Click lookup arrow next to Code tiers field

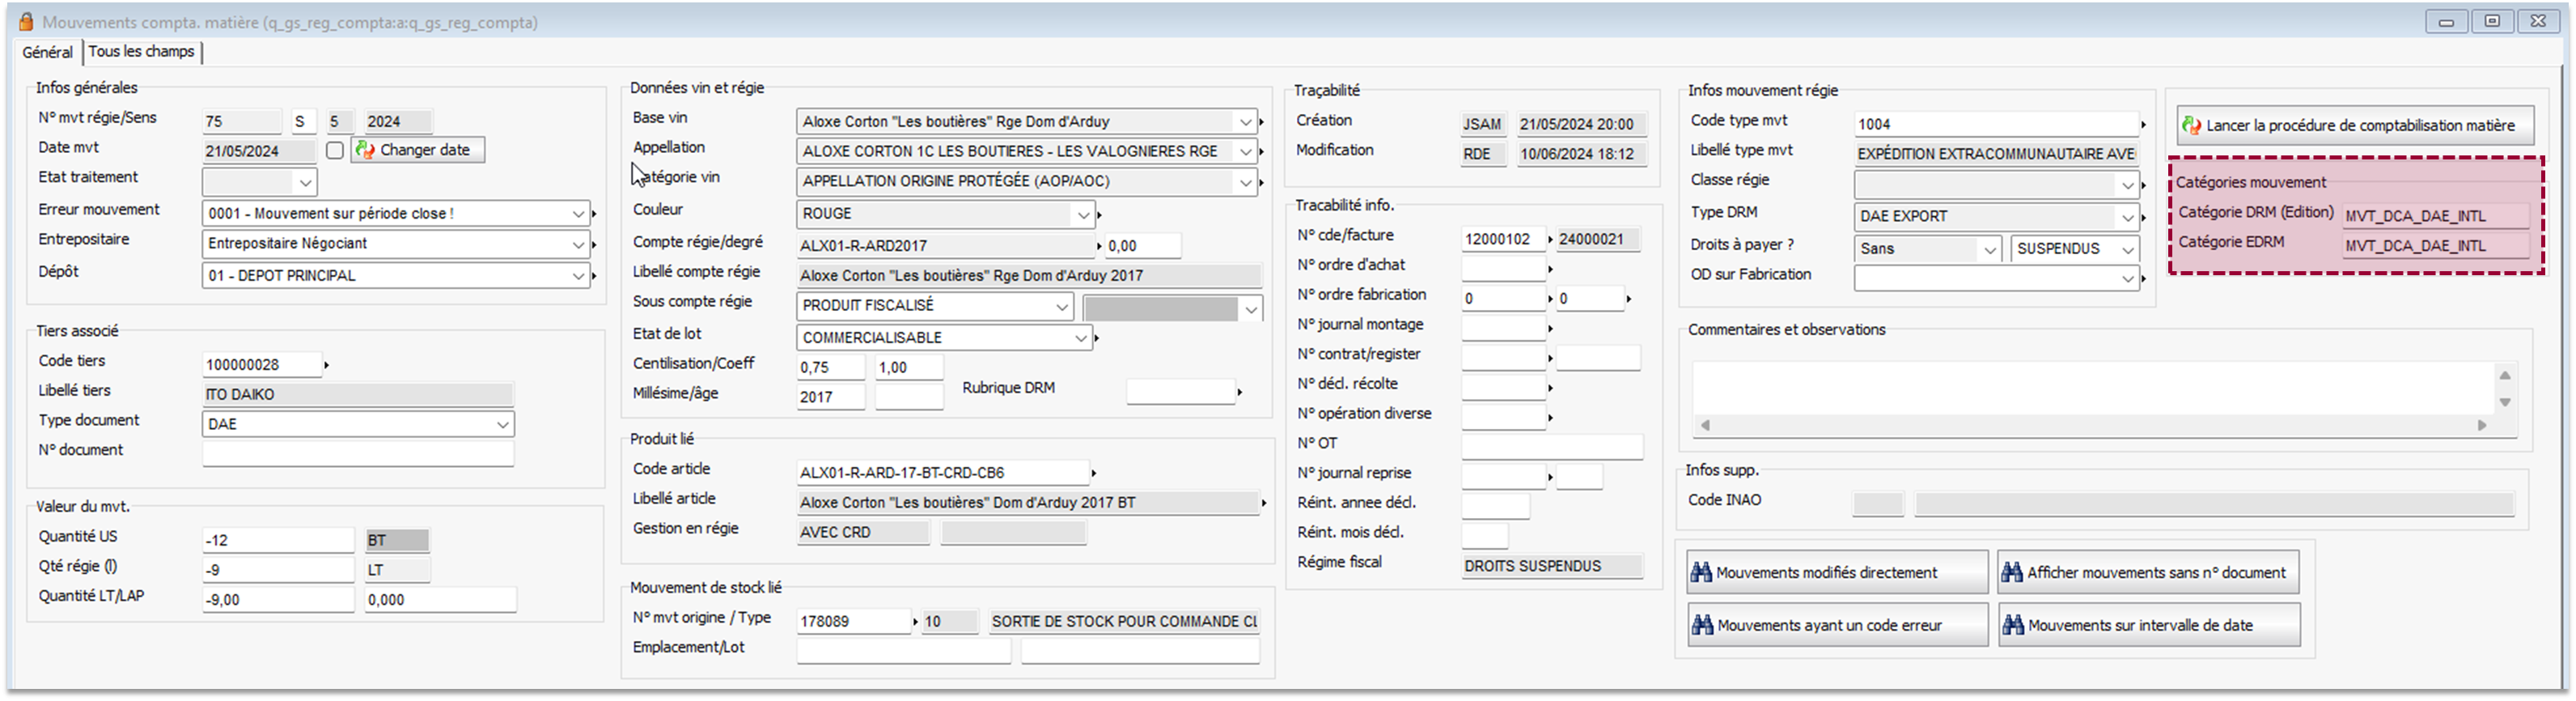[x=327, y=365]
